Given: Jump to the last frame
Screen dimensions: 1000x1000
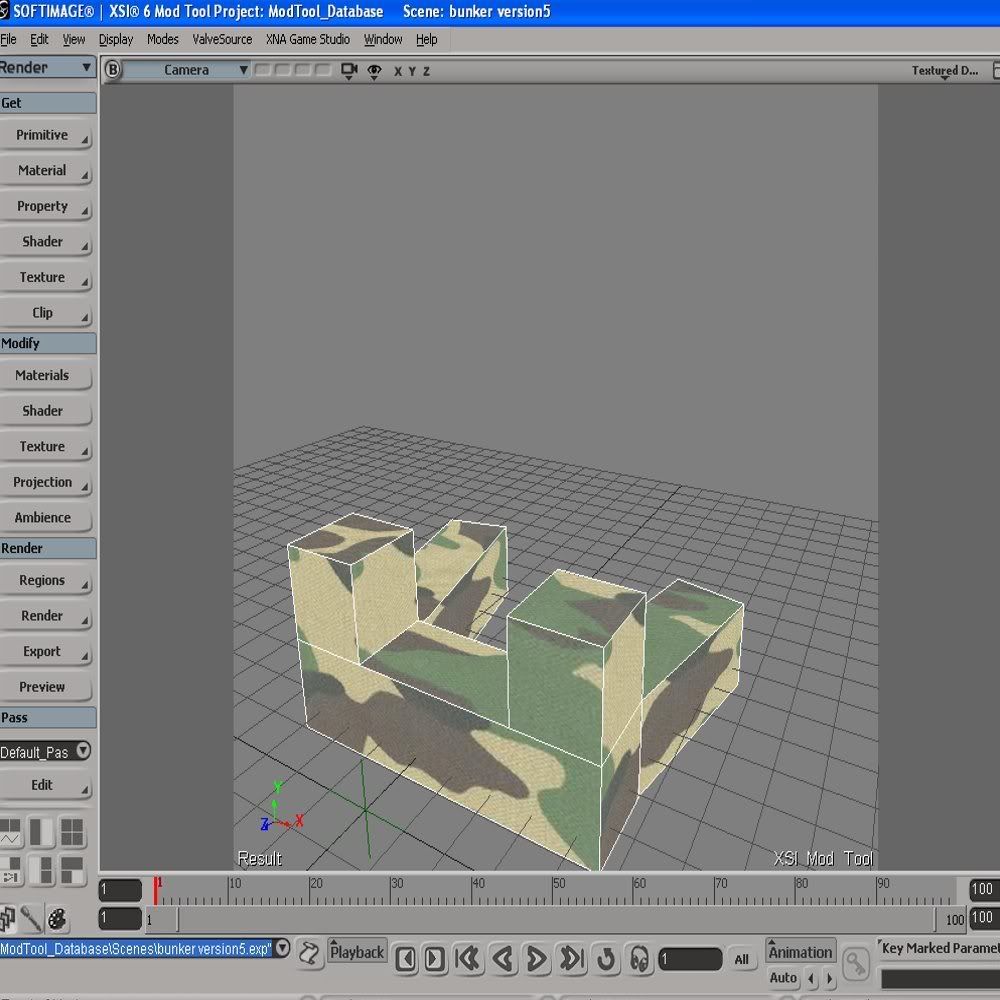Looking at the screenshot, I should pos(571,959).
